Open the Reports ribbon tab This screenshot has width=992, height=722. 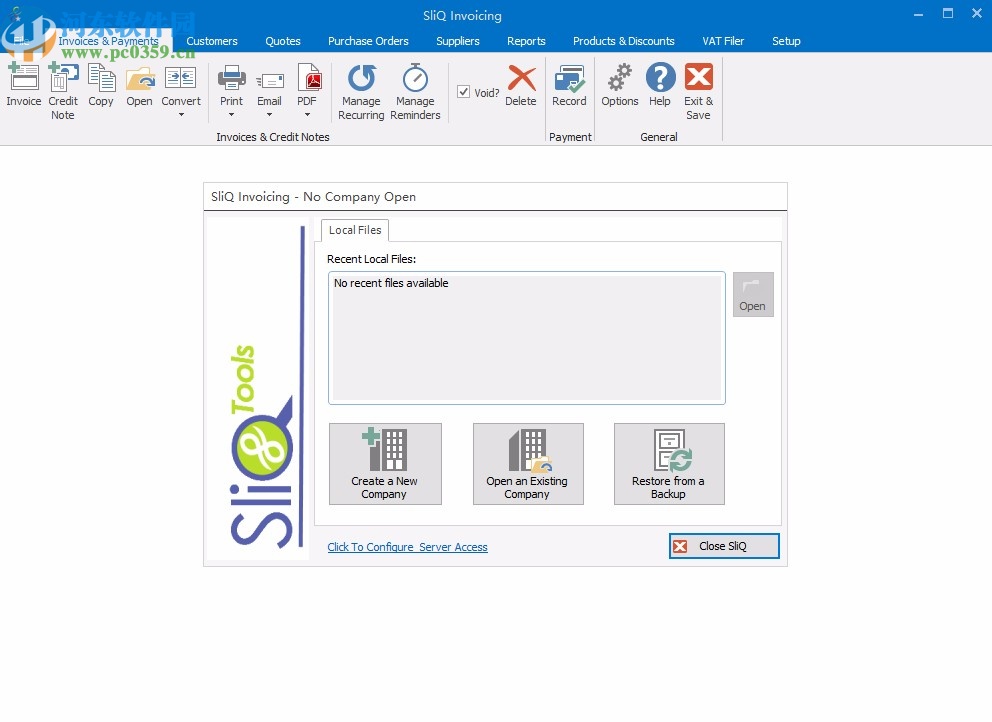coord(526,41)
